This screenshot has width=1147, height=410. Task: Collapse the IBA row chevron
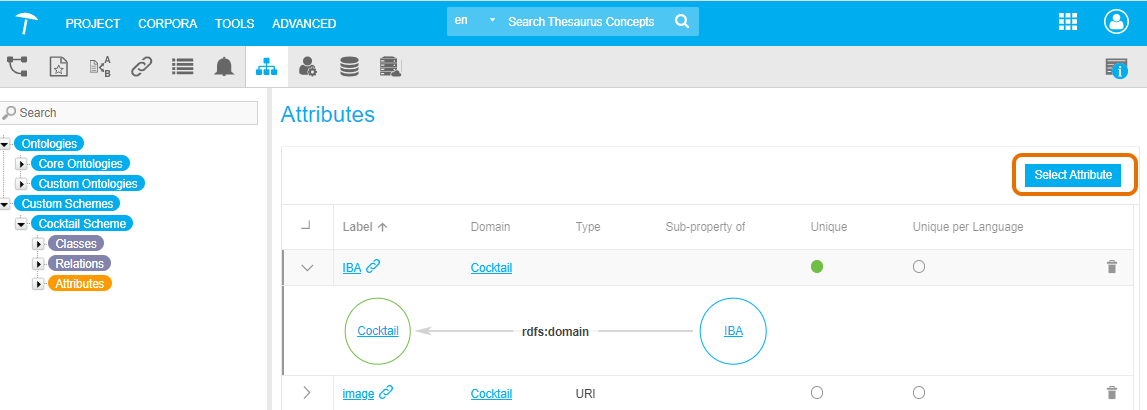point(307,267)
